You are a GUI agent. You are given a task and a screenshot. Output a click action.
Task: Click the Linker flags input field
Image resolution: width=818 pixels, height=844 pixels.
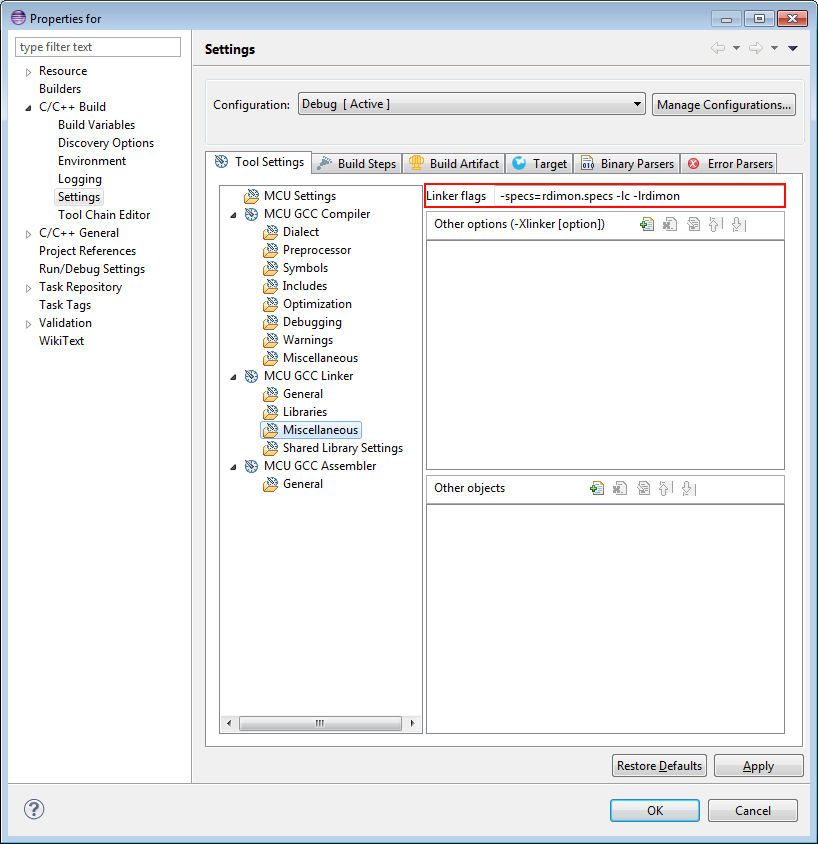tap(638, 196)
